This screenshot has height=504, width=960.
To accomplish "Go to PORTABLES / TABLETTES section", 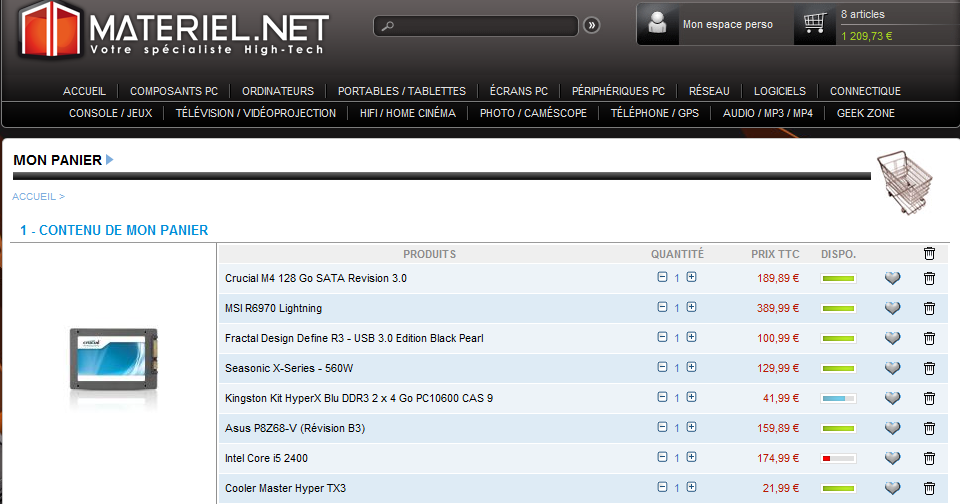I will (401, 91).
